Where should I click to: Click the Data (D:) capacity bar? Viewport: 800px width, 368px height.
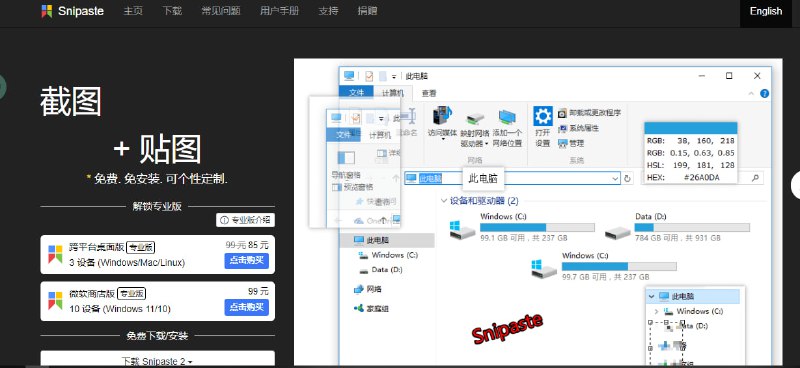(692, 228)
